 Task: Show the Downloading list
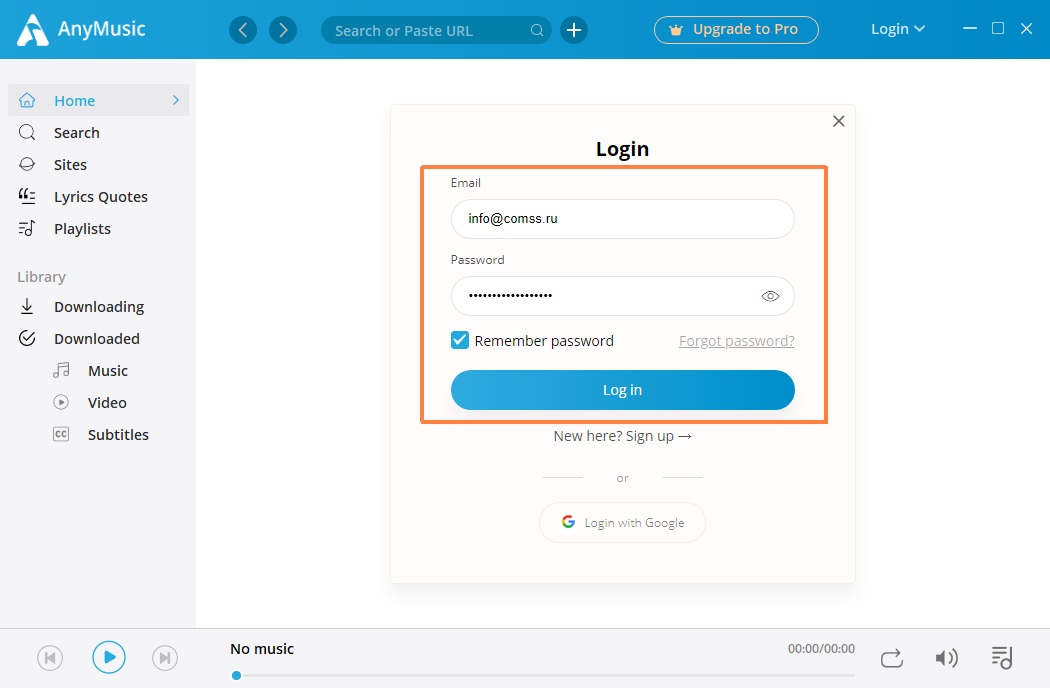point(98,307)
